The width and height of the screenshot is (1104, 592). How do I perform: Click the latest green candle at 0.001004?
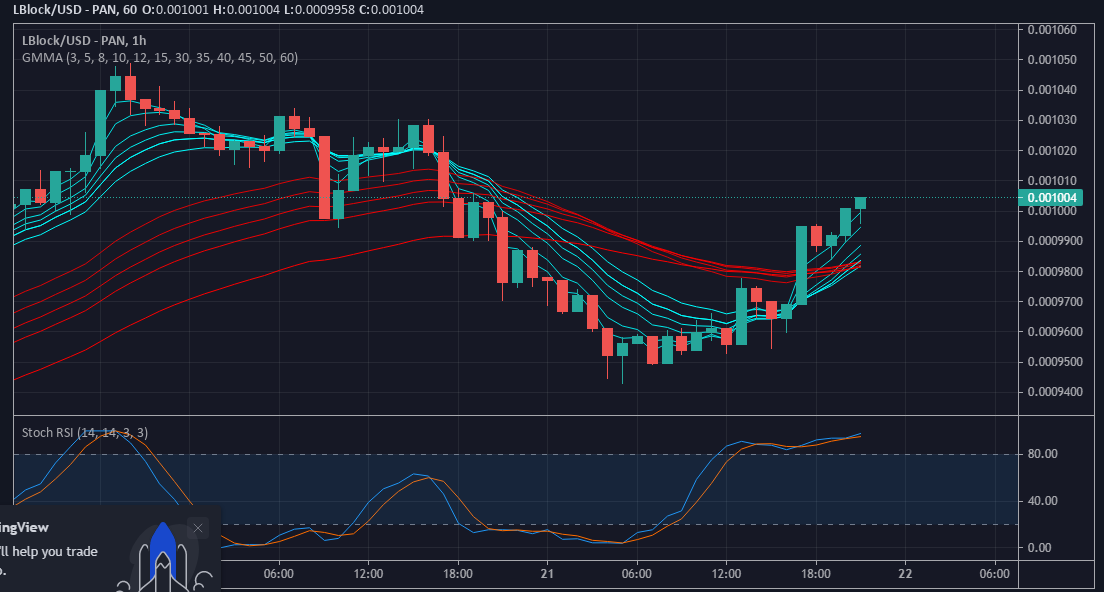coord(860,203)
